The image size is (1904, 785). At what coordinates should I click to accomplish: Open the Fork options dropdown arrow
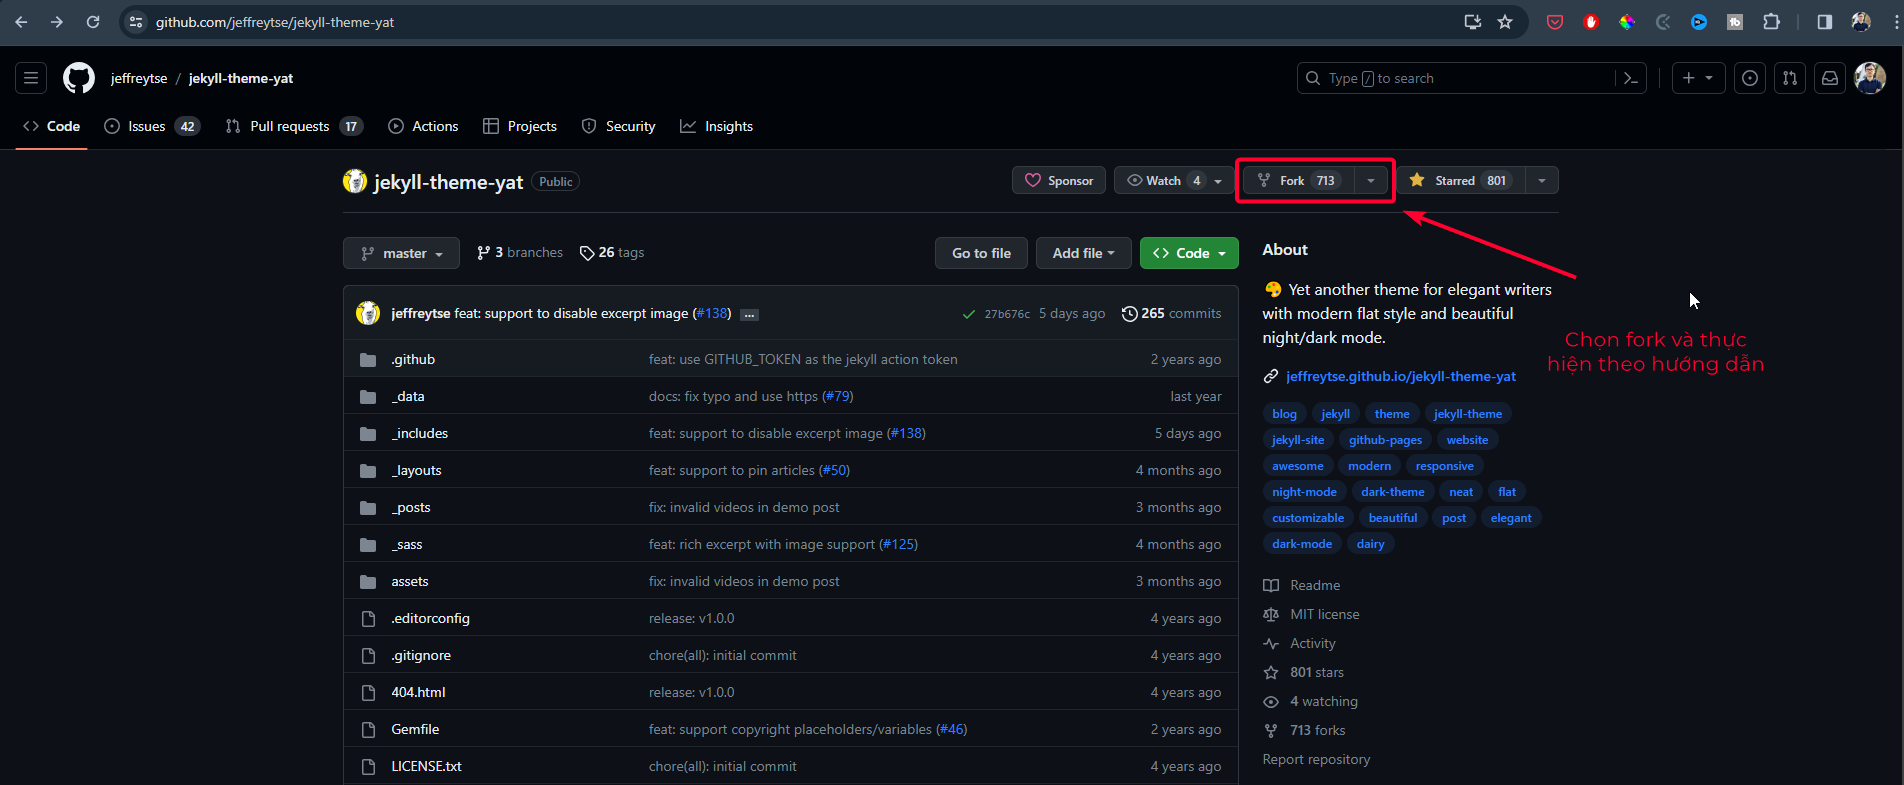(x=1371, y=181)
